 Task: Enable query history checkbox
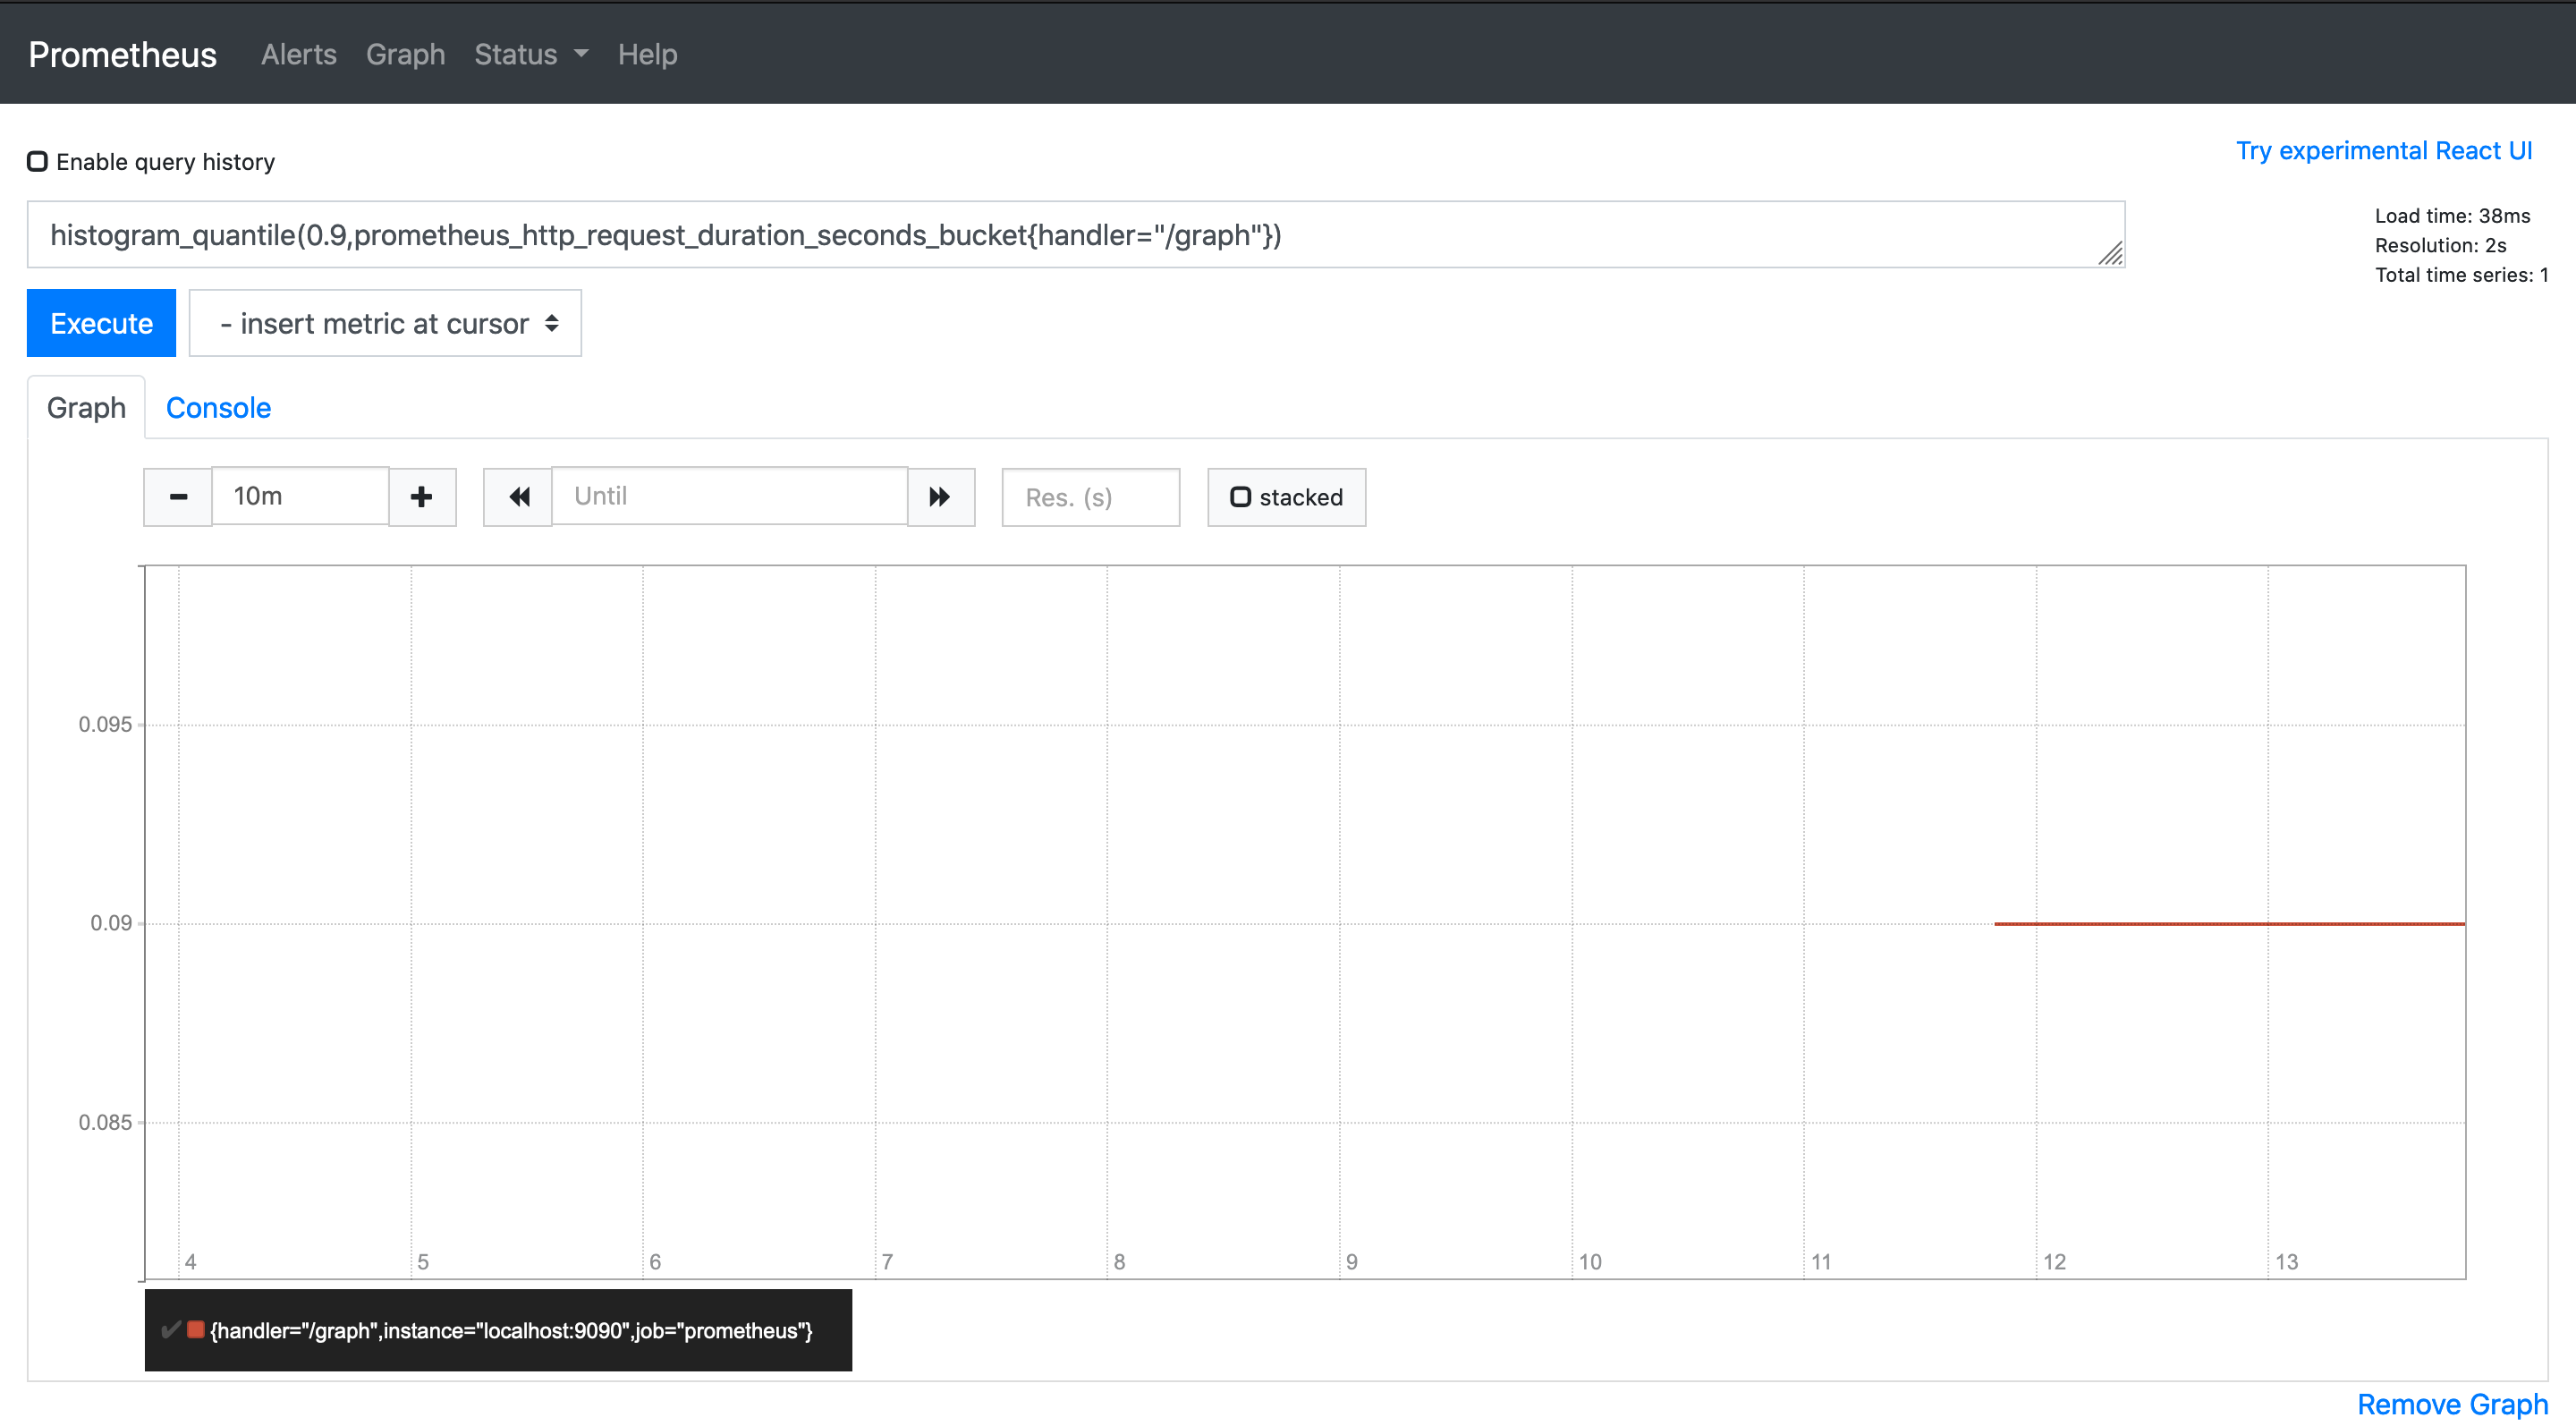click(x=37, y=162)
